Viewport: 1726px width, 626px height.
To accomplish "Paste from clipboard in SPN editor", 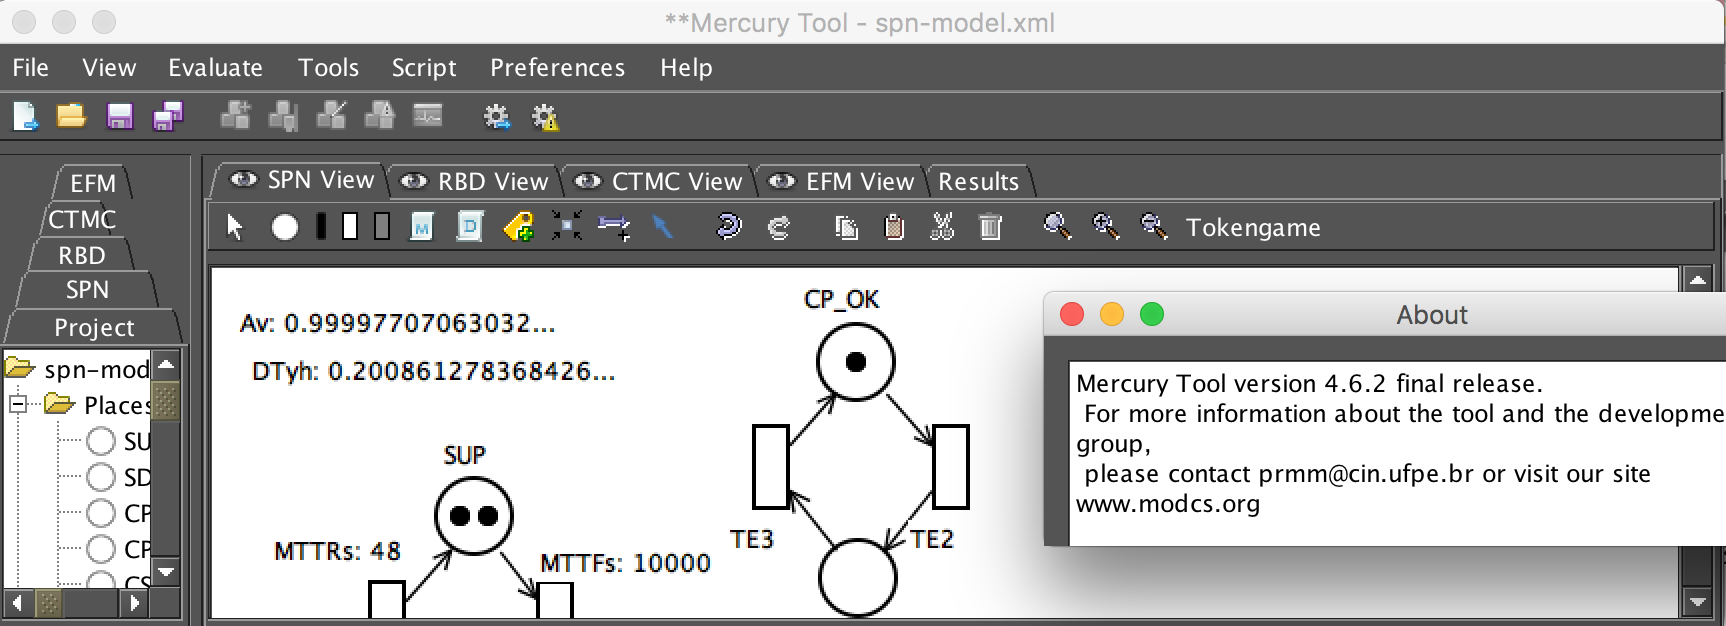I will click(894, 227).
